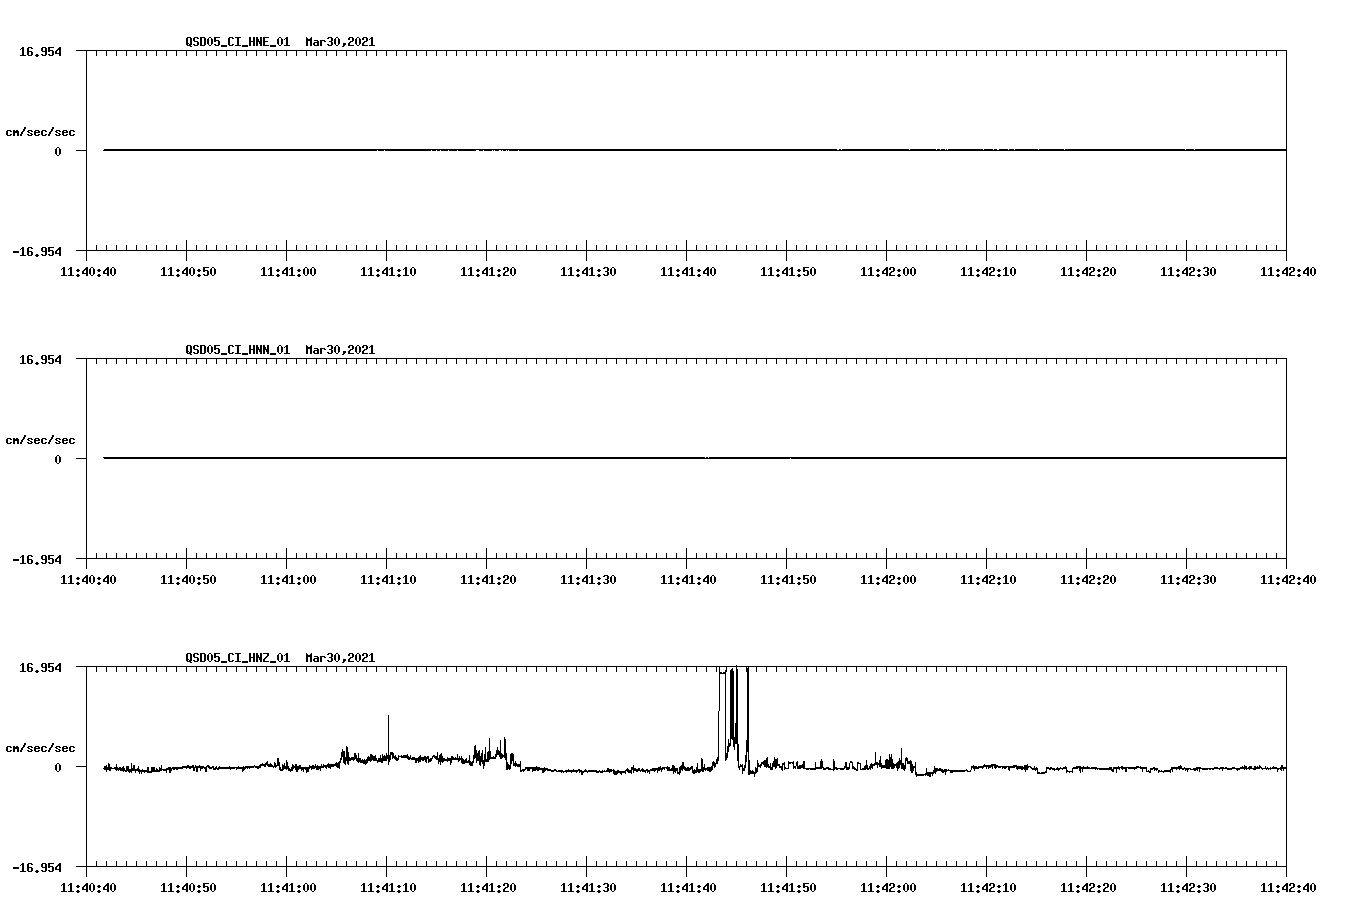Click the Mar30,2021 date on the HNZ plot
This screenshot has width=1358, height=924.
tap(340, 658)
